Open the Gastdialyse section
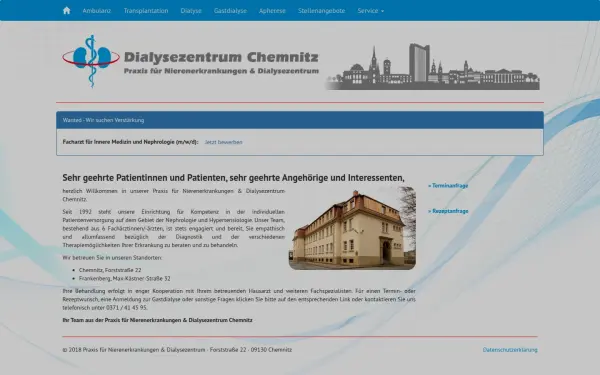Viewport: 600px width, 375px height. click(230, 11)
